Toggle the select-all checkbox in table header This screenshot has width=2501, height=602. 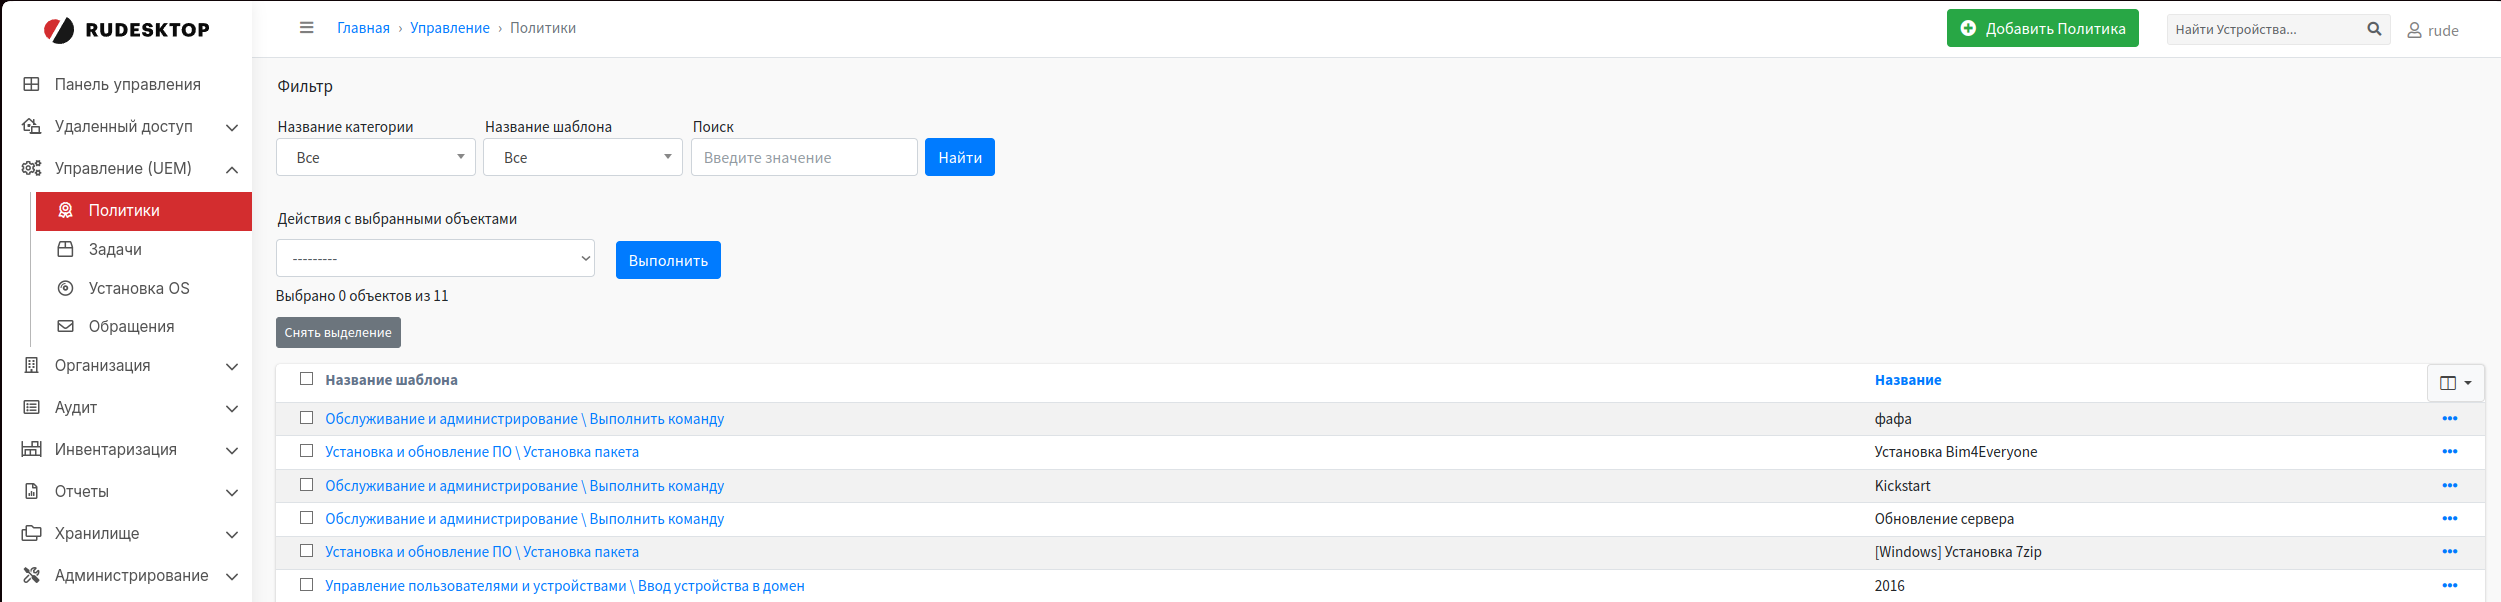point(307,379)
